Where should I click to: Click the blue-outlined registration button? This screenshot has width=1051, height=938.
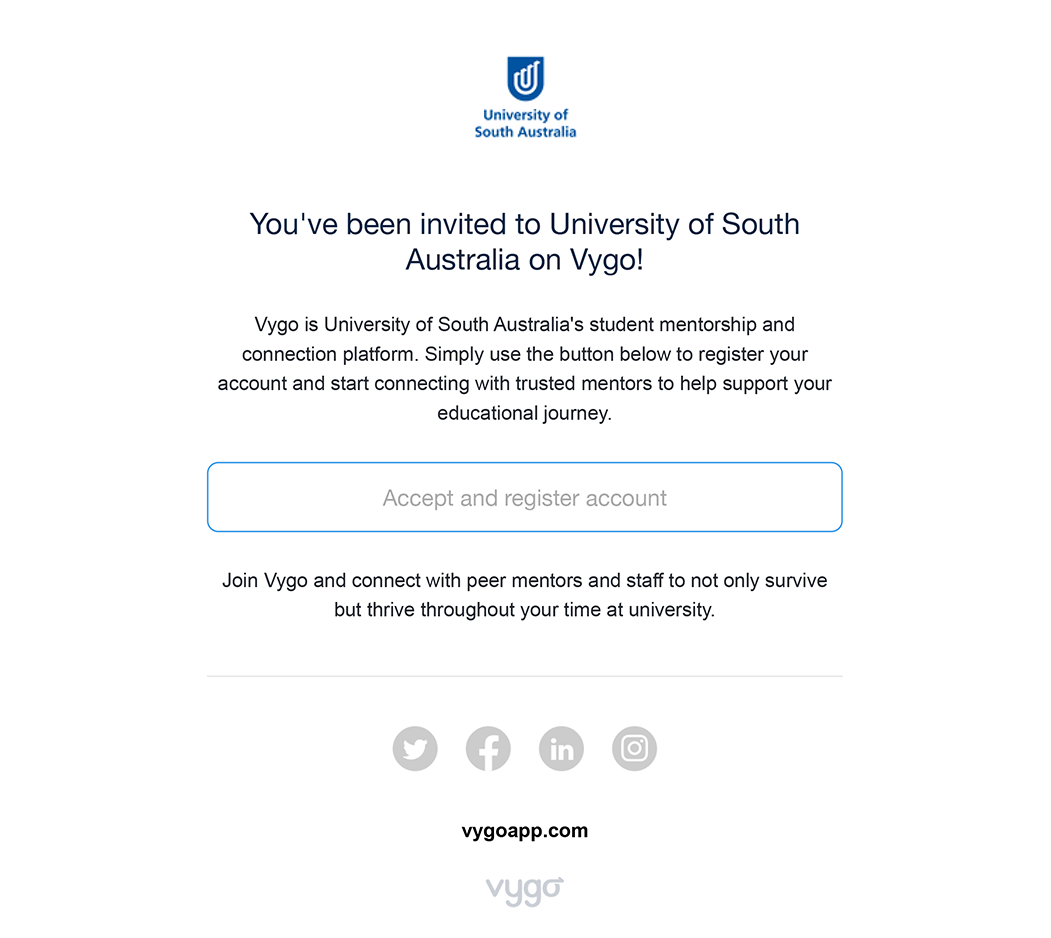pyautogui.click(x=524, y=497)
